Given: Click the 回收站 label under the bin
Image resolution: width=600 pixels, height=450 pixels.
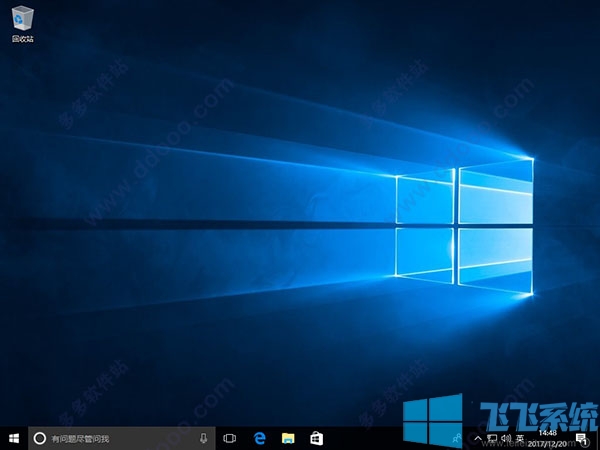Looking at the screenshot, I should tap(20, 39).
